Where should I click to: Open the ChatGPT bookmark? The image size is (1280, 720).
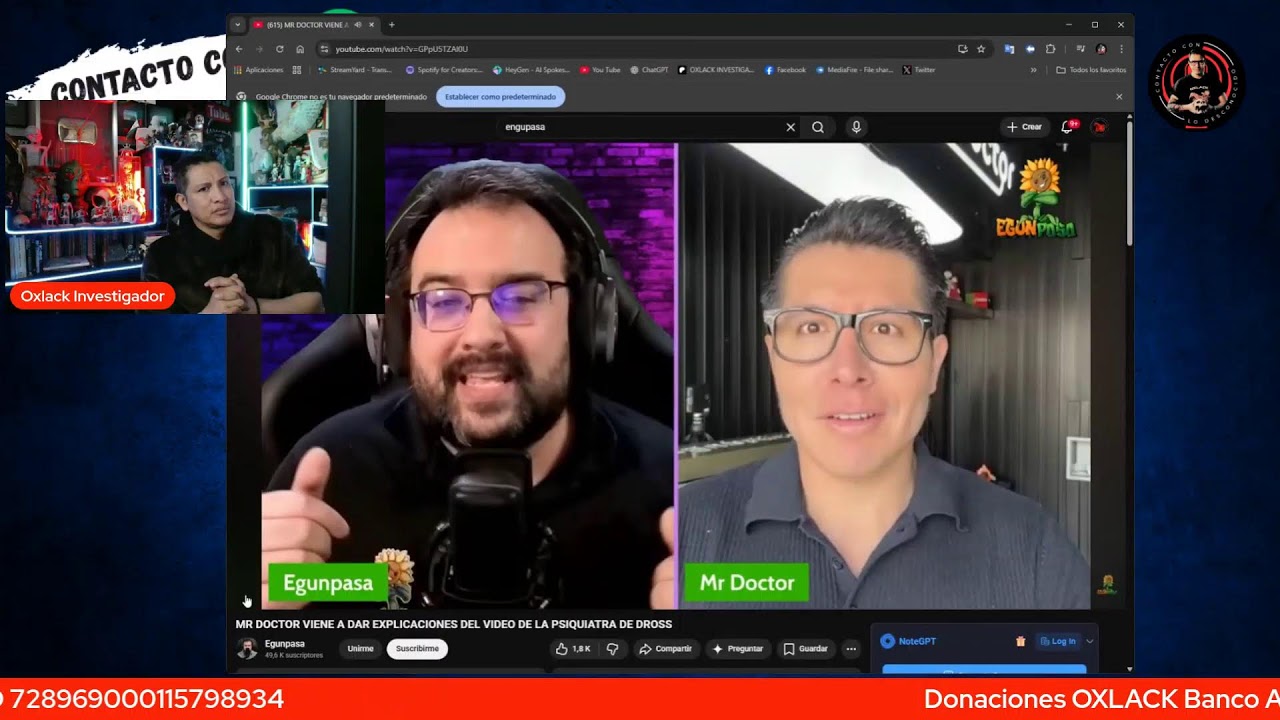[x=649, y=70]
